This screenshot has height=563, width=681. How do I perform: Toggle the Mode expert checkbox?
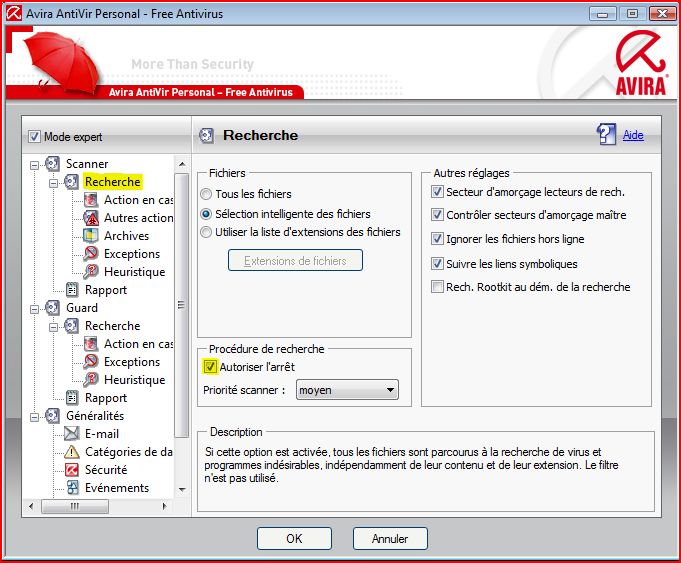click(x=34, y=137)
